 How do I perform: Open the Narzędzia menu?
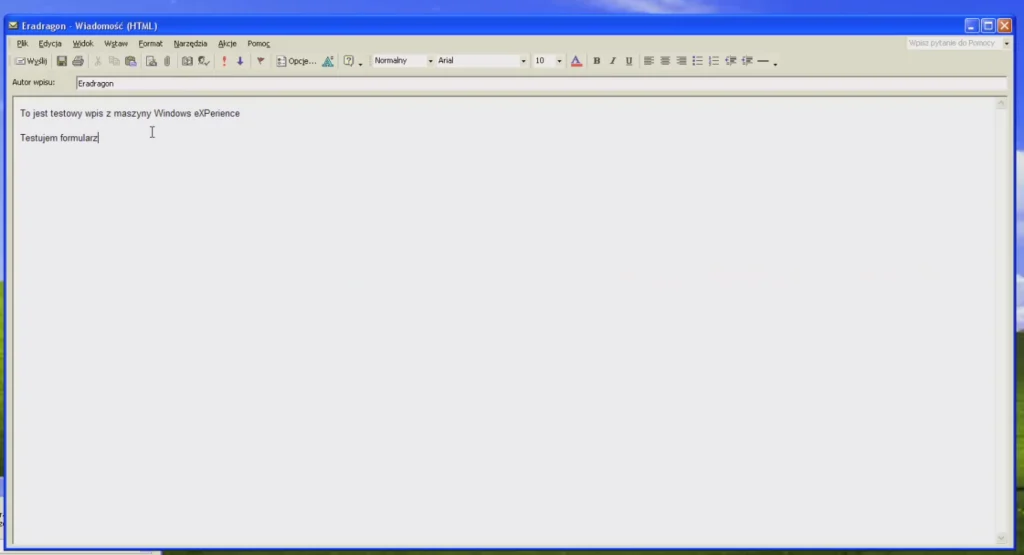pyautogui.click(x=190, y=44)
